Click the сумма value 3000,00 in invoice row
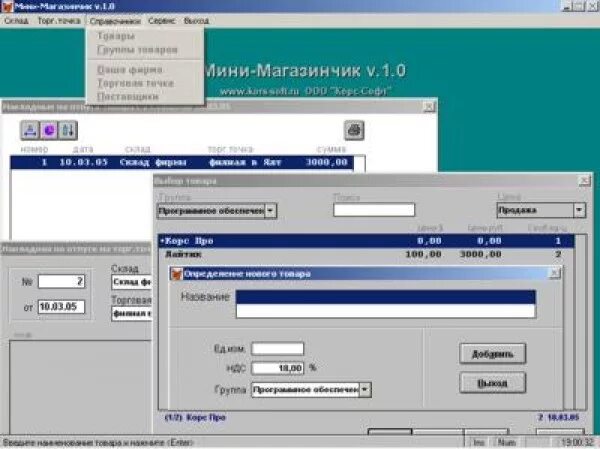This screenshot has width=600, height=449. tap(326, 162)
